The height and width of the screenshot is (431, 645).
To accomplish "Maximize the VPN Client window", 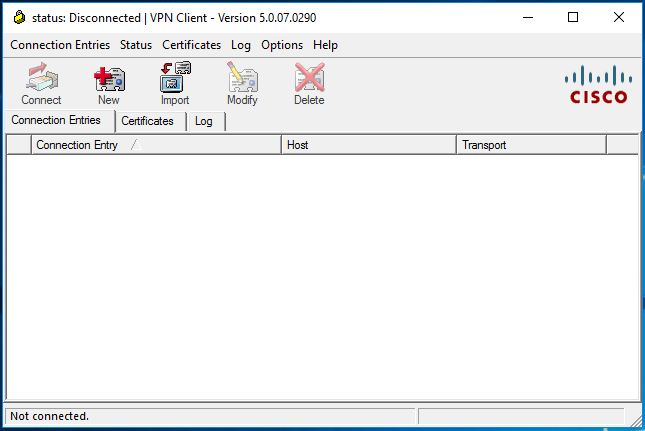I will coord(573,17).
